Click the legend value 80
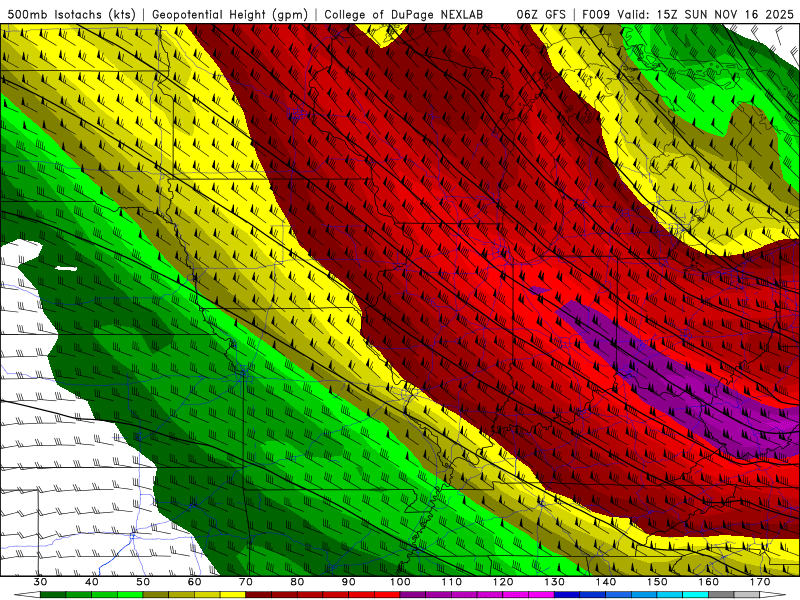 click(297, 582)
